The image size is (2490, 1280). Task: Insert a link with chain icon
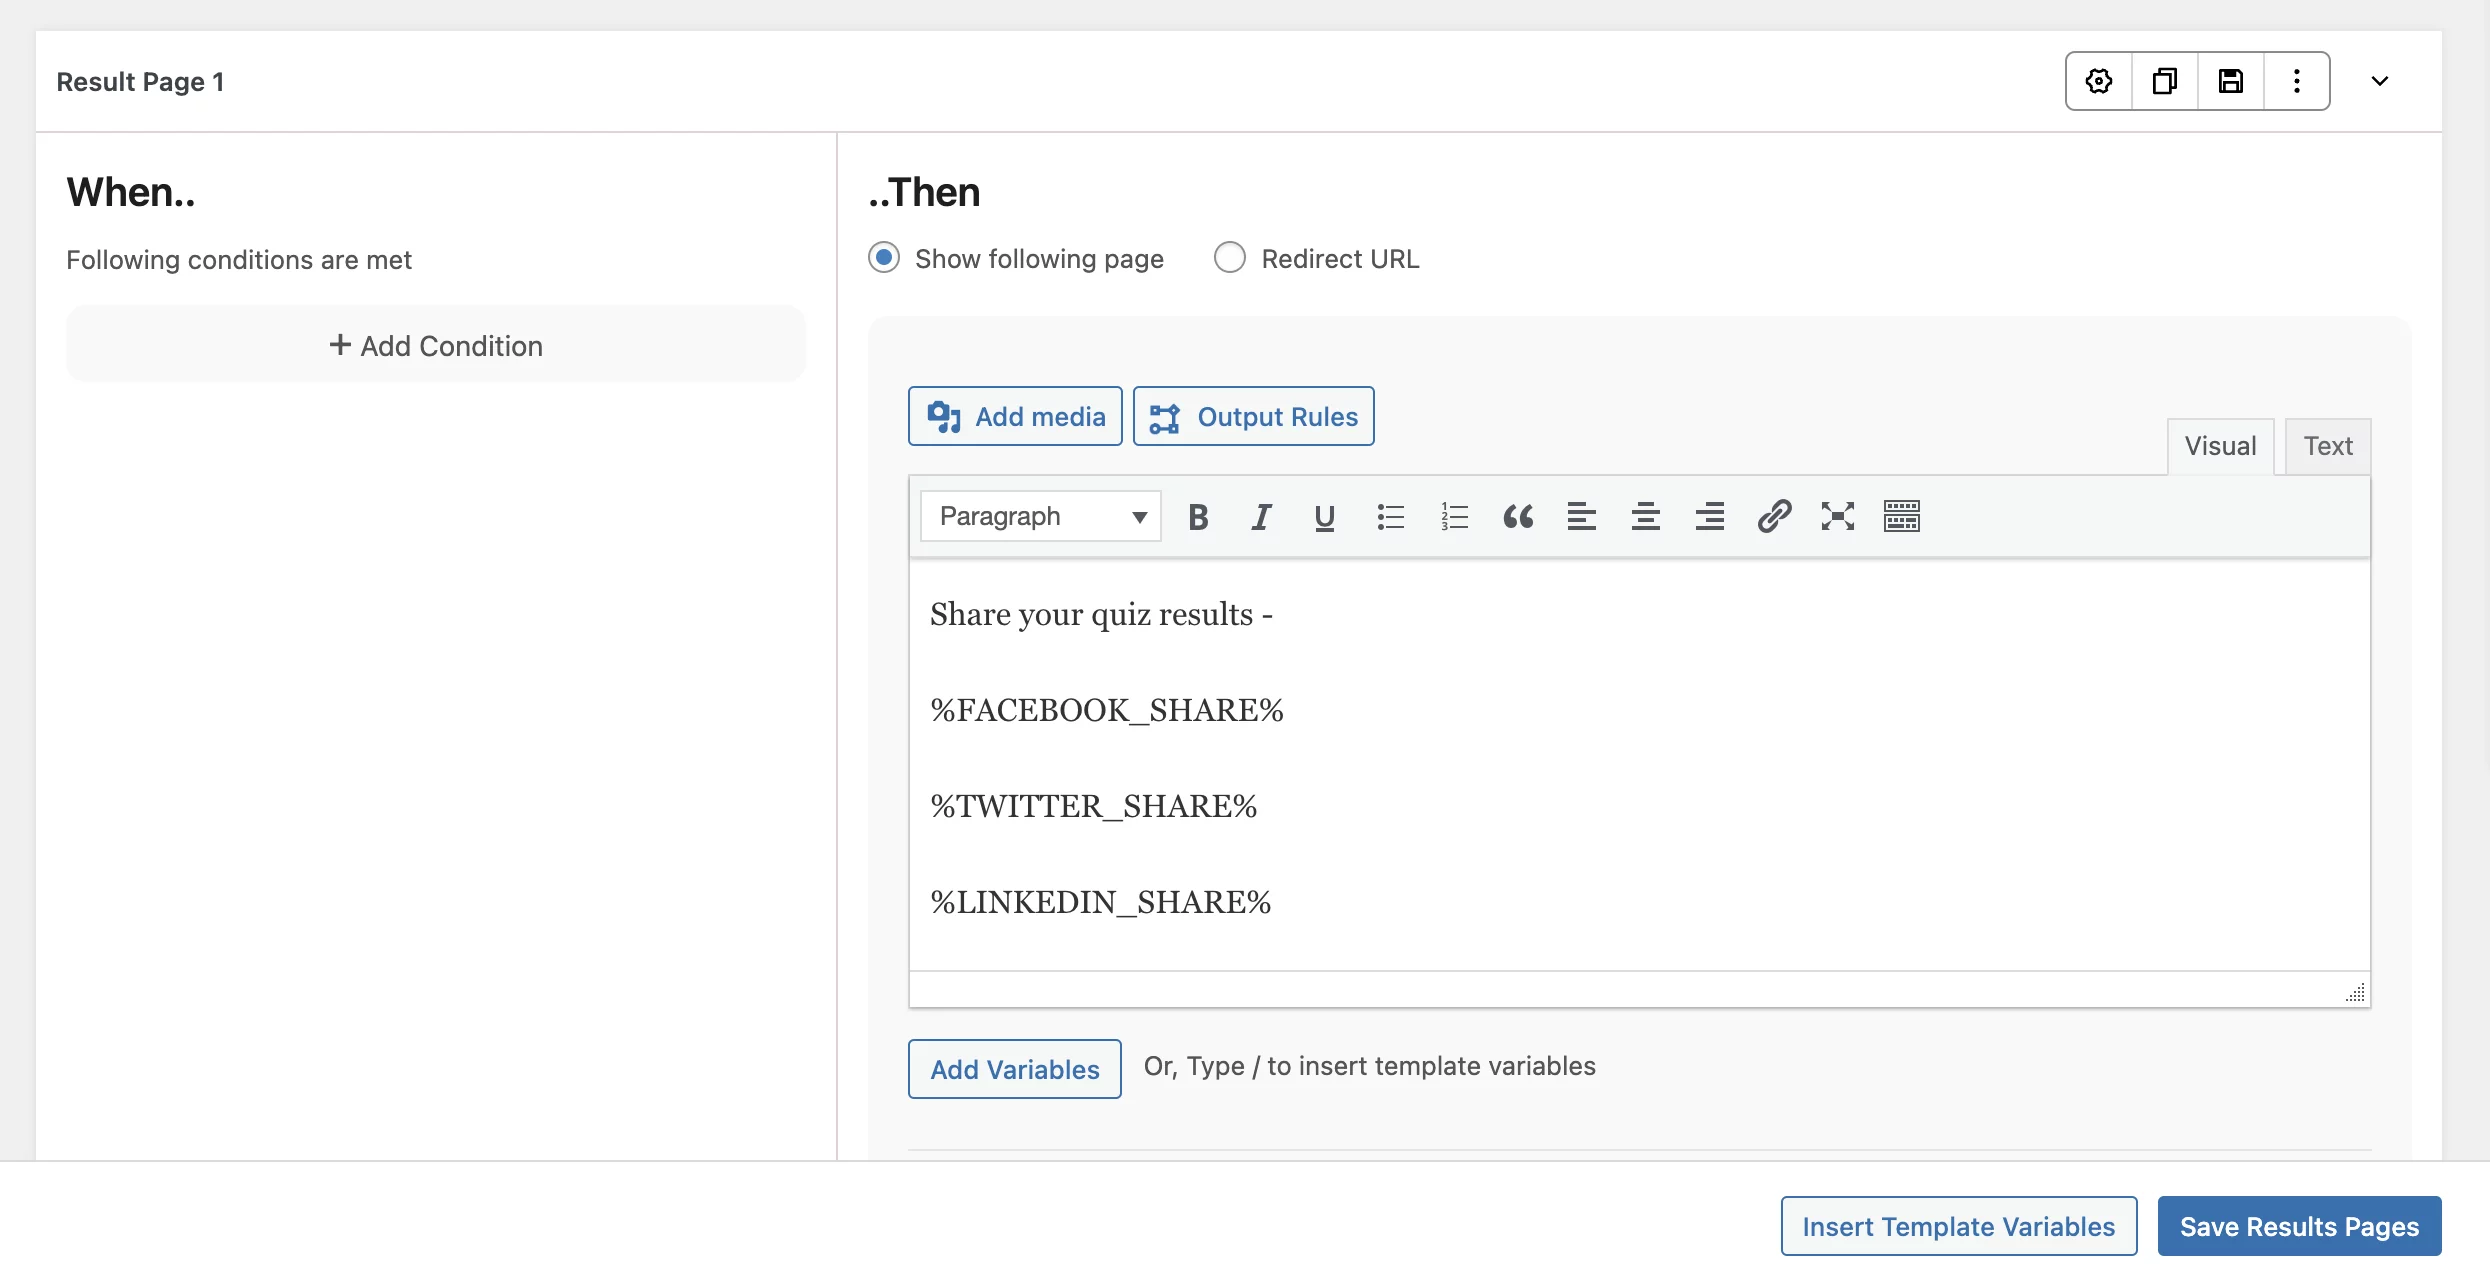[x=1774, y=517]
